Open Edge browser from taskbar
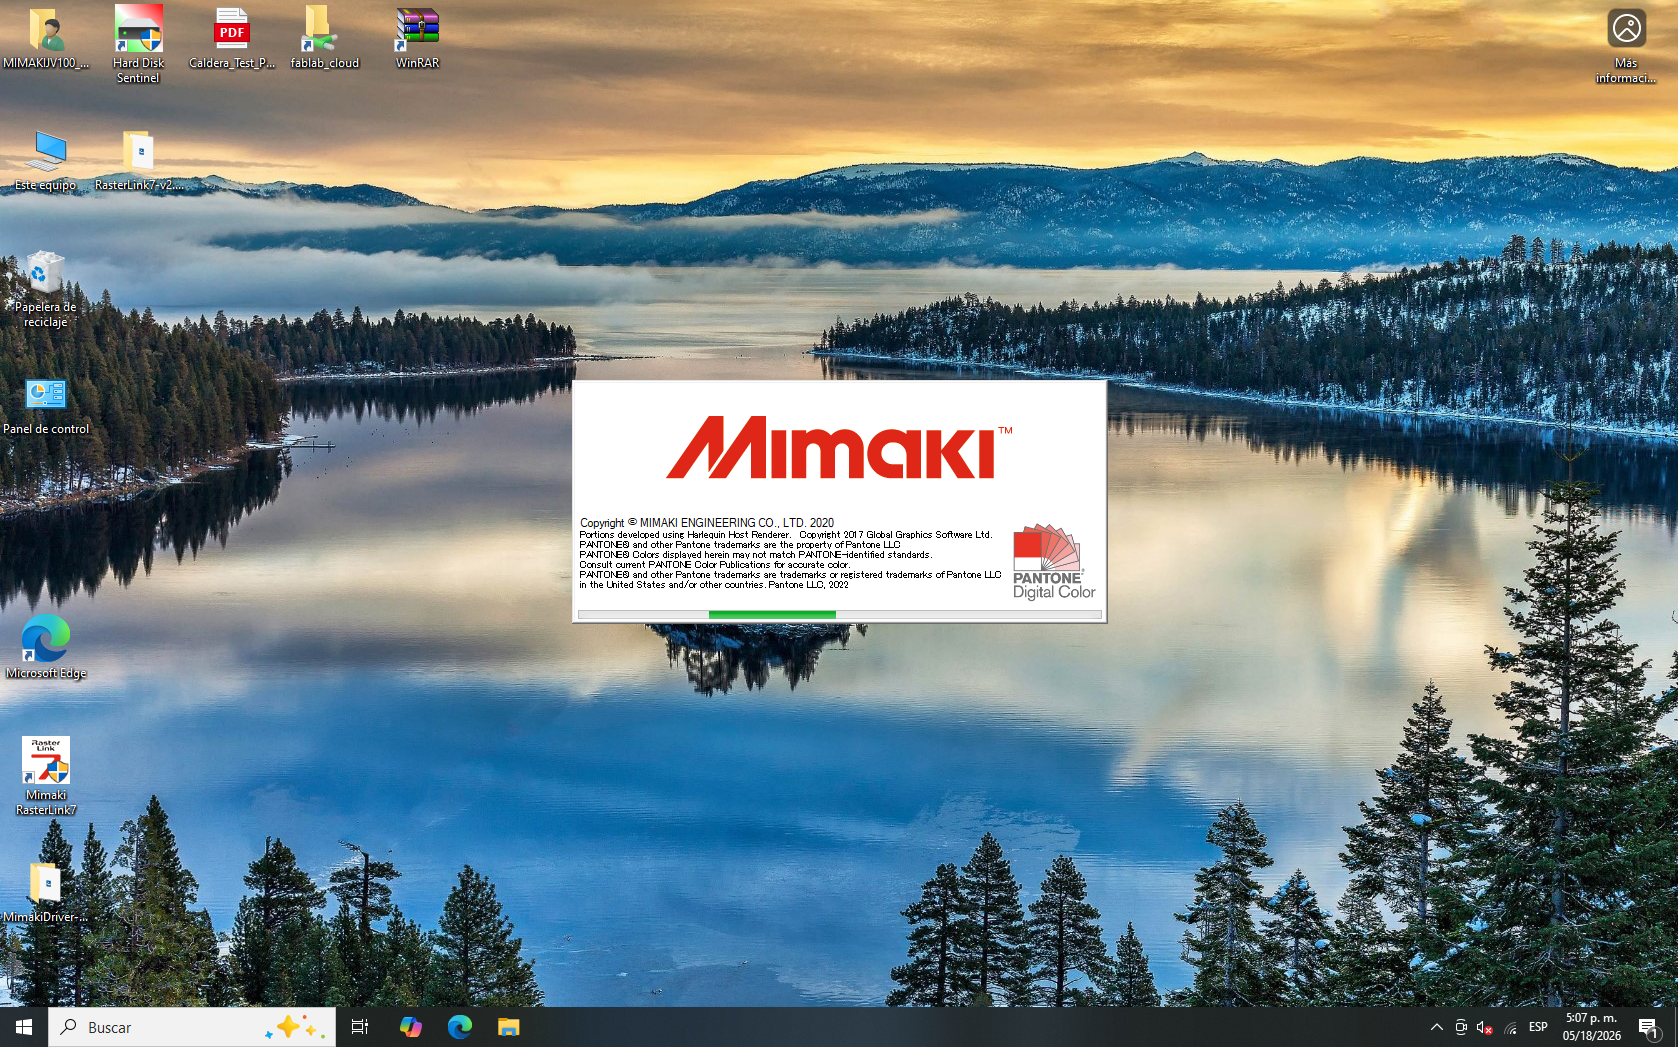 point(460,1027)
